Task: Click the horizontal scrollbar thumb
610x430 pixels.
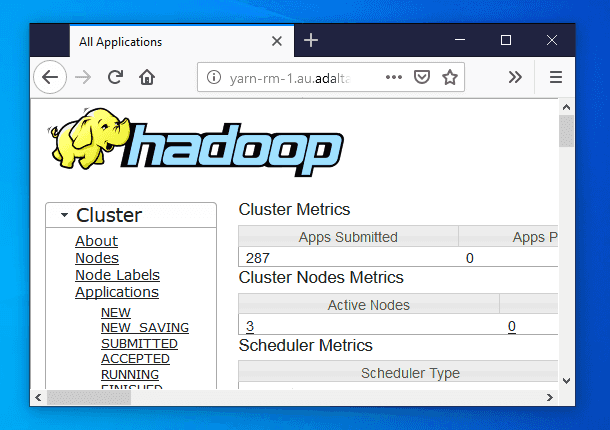Action: tap(89, 398)
